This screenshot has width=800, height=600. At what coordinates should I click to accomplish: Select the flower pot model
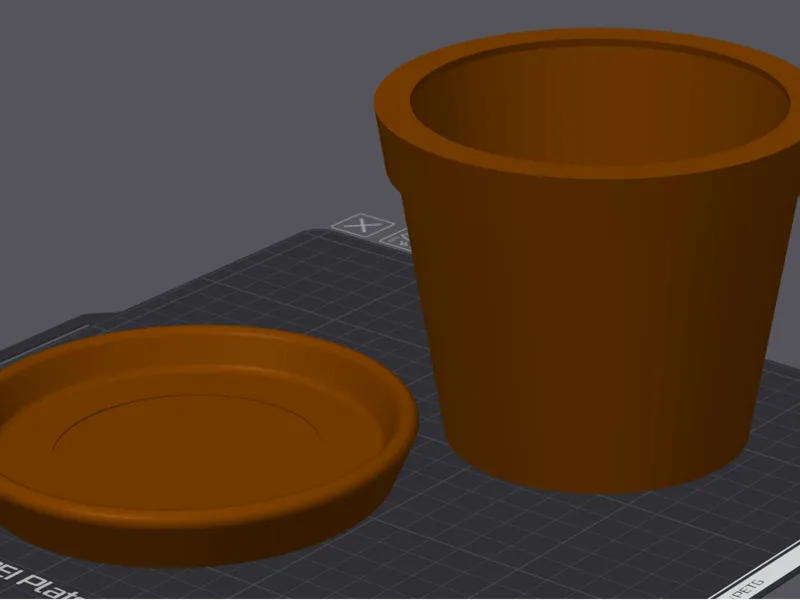pyautogui.click(x=588, y=260)
